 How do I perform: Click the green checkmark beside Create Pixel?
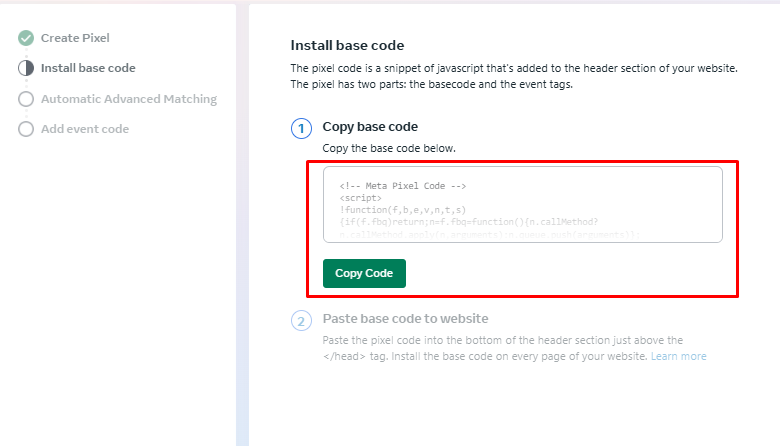(26, 38)
